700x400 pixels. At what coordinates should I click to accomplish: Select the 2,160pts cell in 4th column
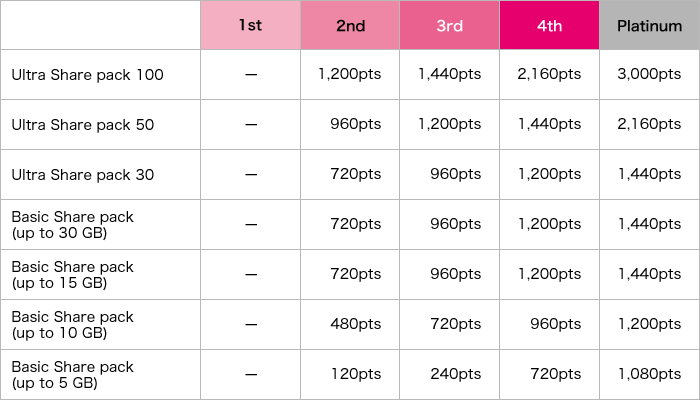click(x=549, y=74)
